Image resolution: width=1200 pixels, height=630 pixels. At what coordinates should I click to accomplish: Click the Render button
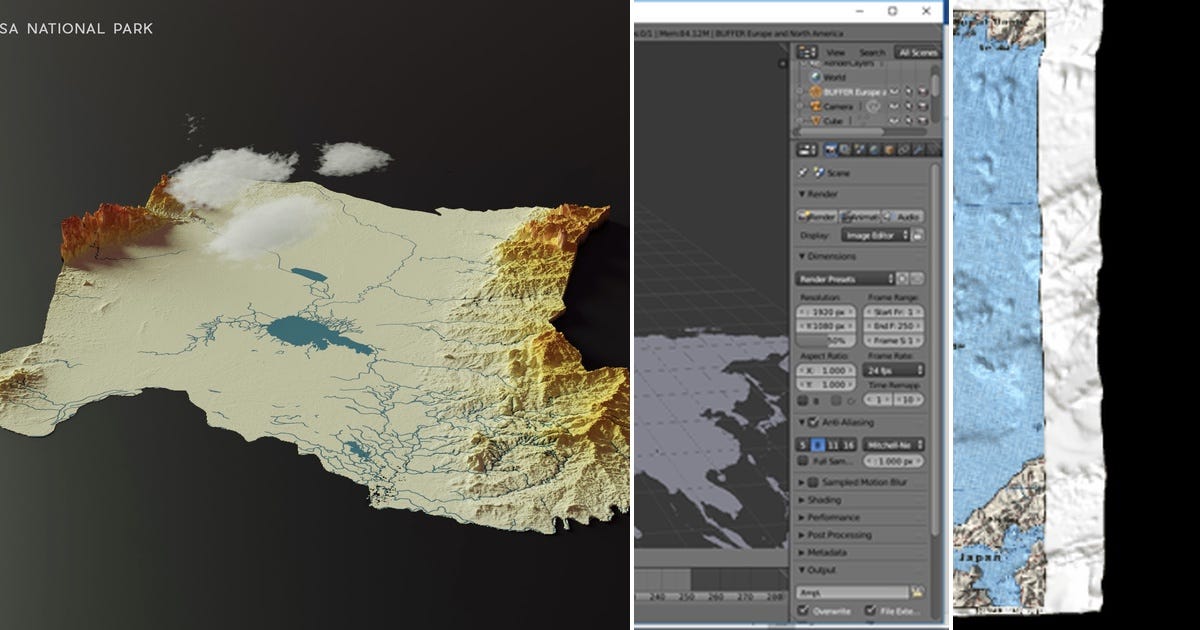tap(817, 216)
